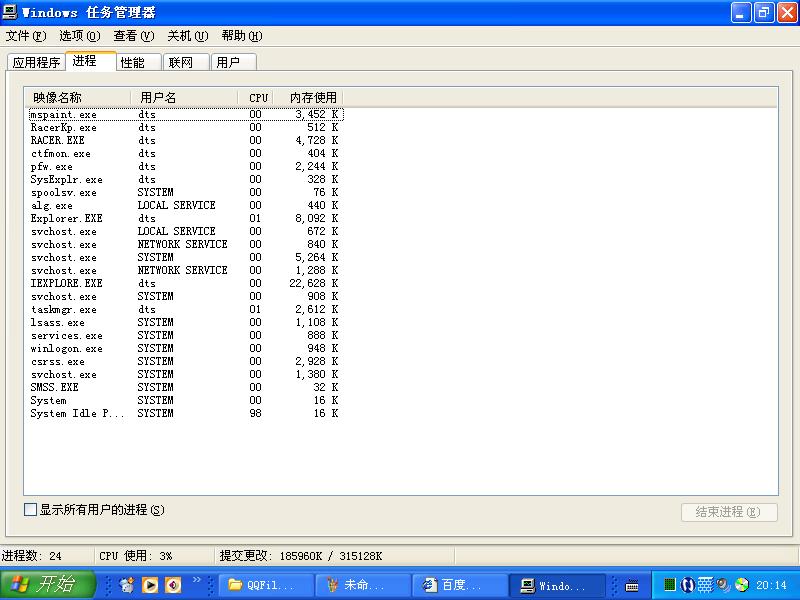Click the CPU 使用: 3% status entry
The width and height of the screenshot is (800, 600).
[x=136, y=556]
